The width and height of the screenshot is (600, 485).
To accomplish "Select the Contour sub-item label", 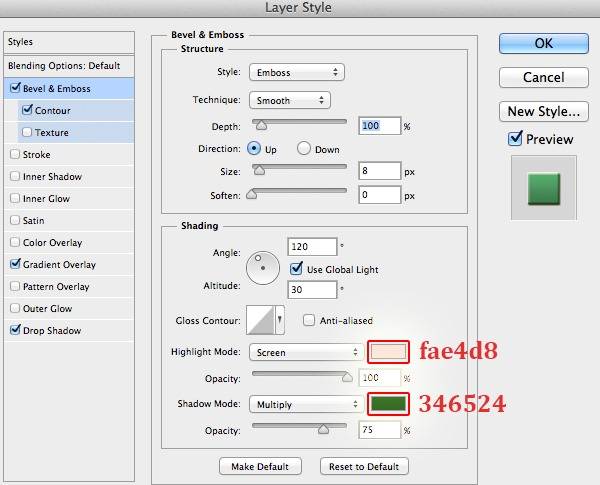I will click(x=53, y=111).
